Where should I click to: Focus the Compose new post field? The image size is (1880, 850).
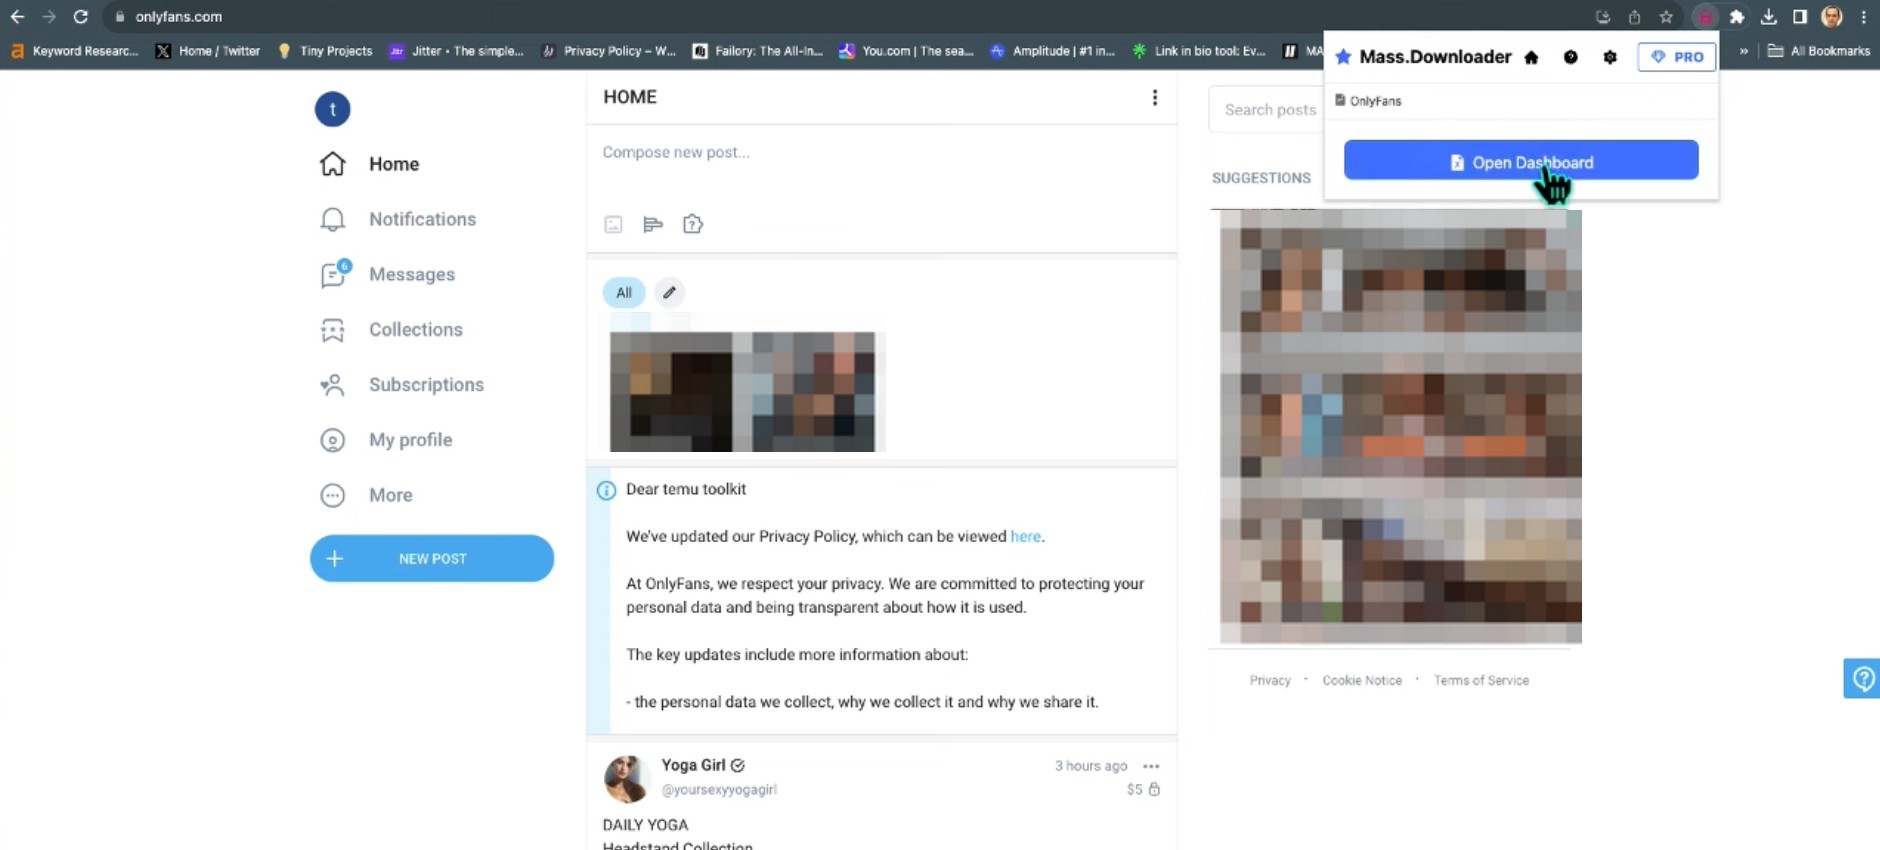[880, 152]
